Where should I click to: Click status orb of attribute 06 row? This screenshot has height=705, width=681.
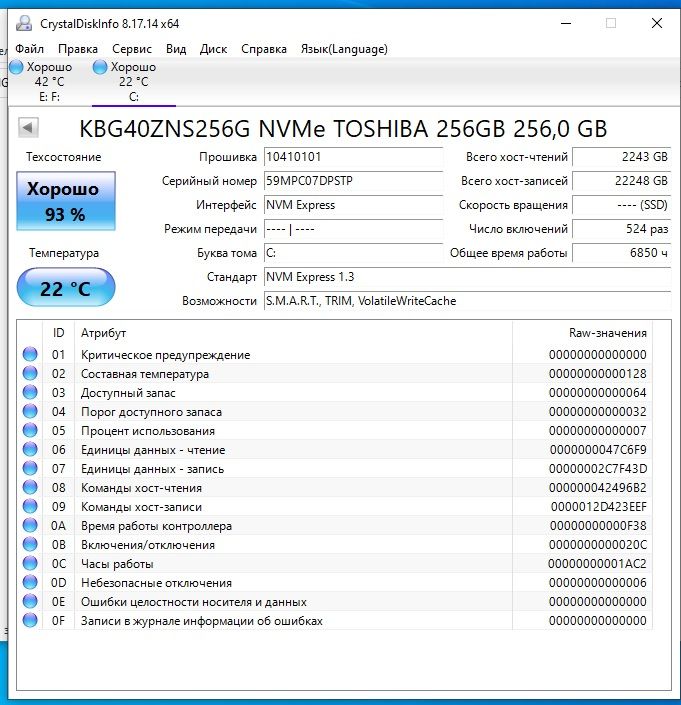(x=30, y=449)
